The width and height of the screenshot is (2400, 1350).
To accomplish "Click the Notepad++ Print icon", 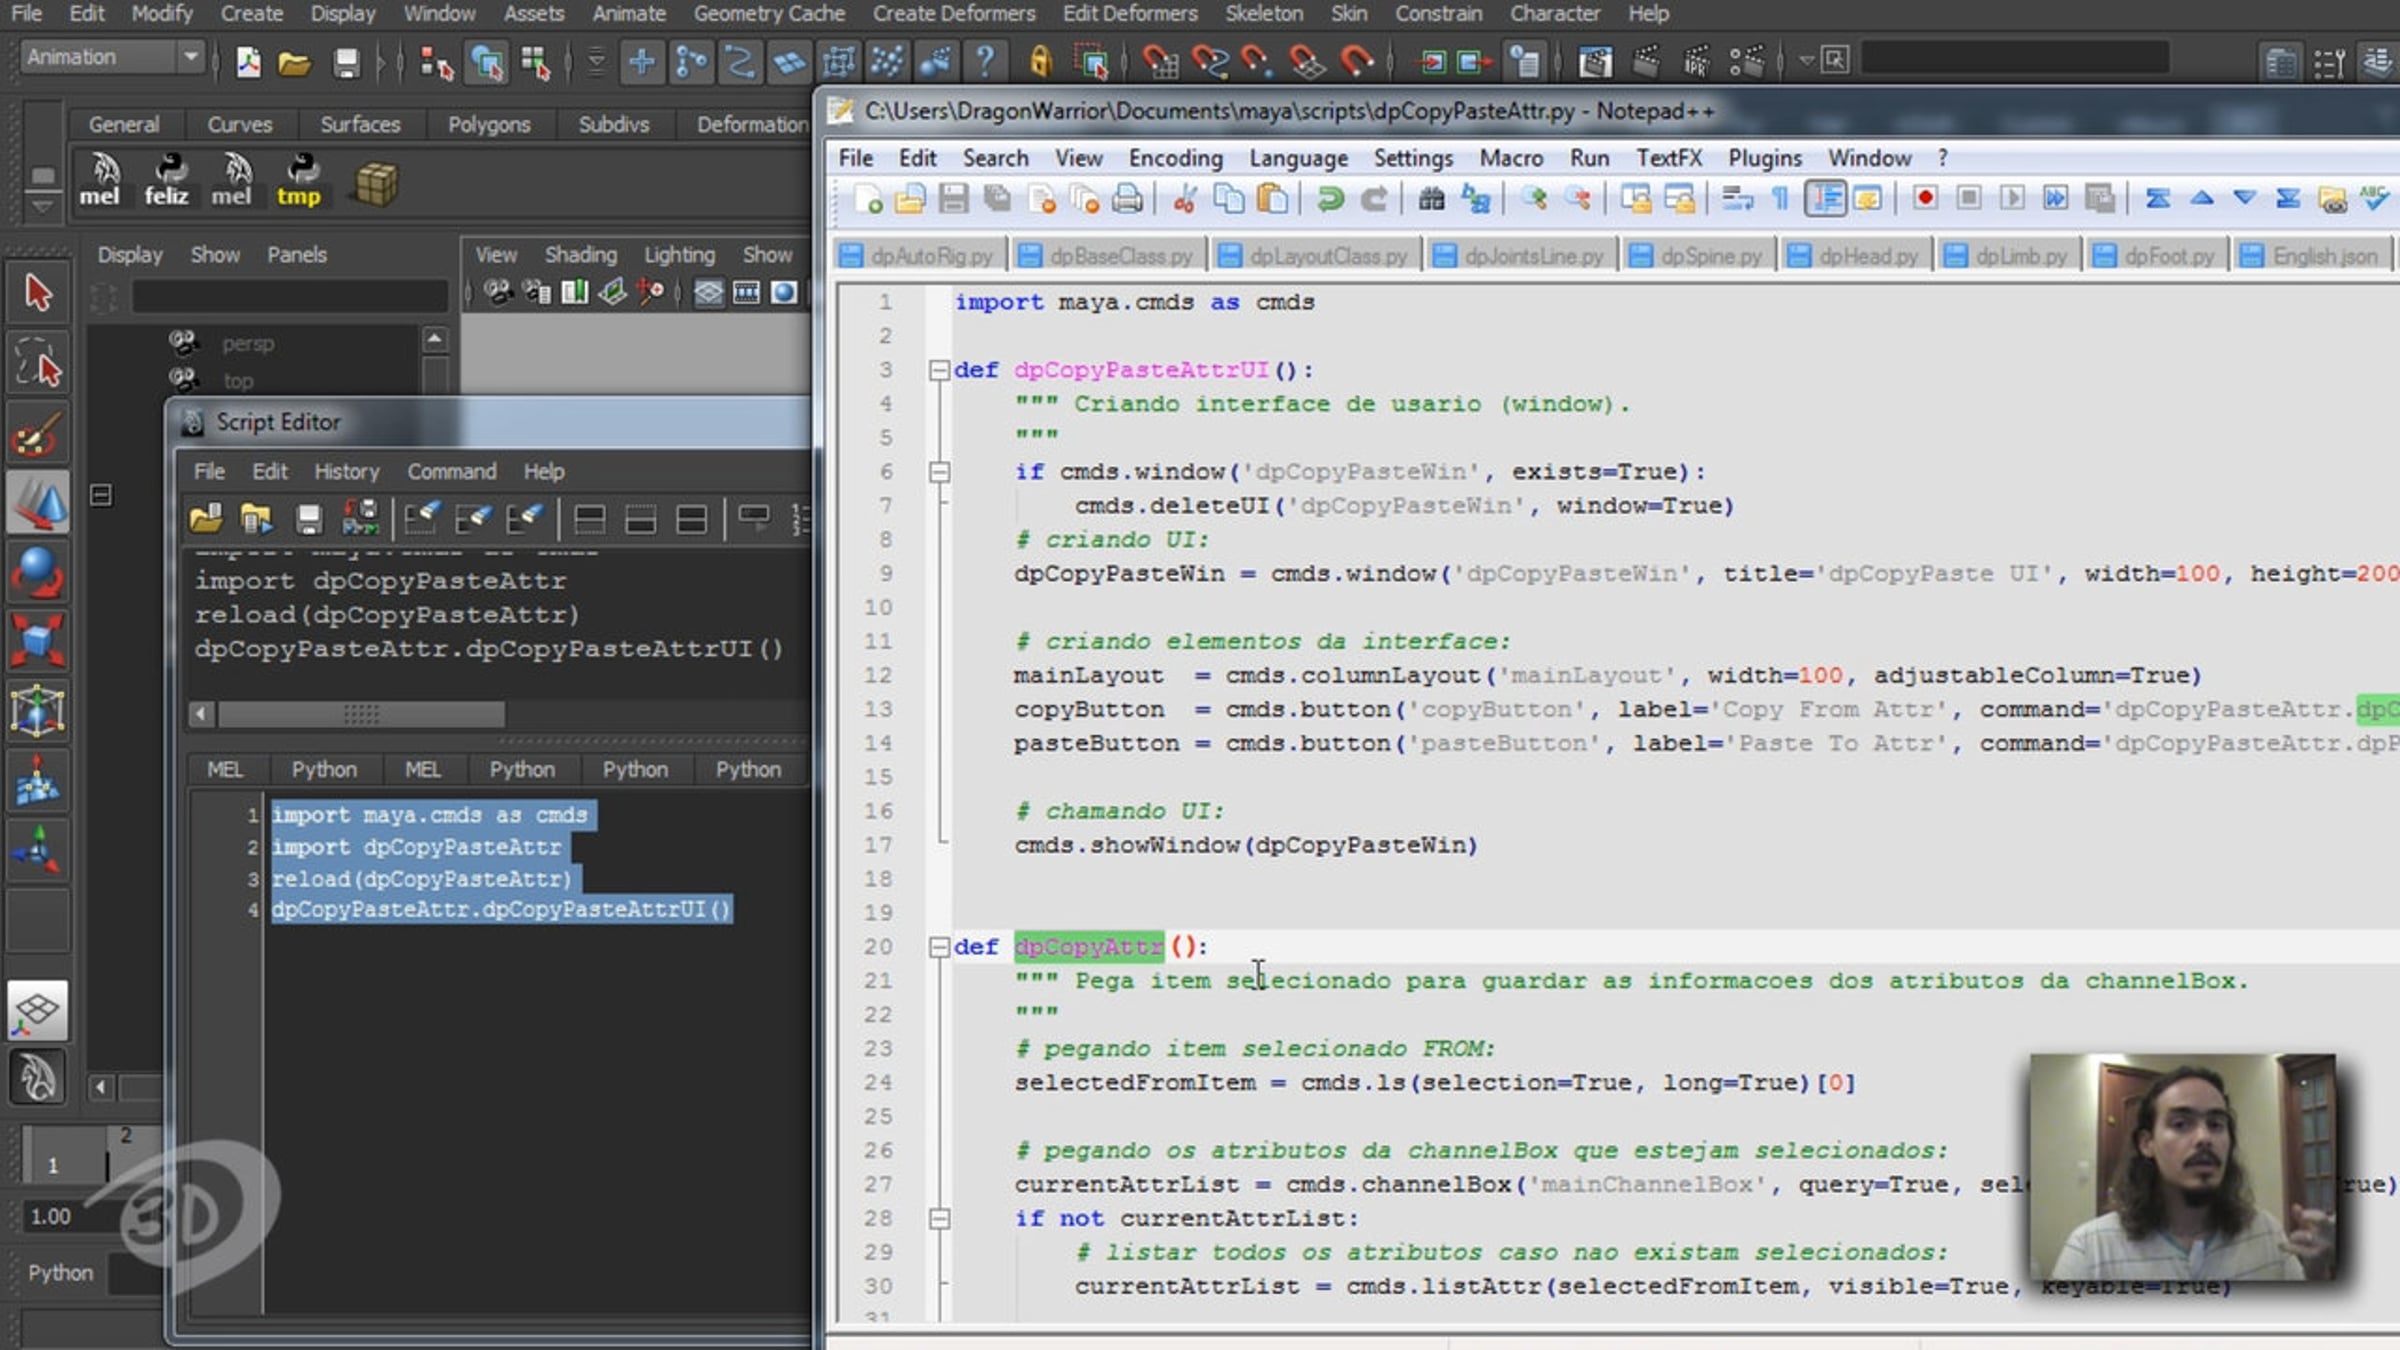I will pyautogui.click(x=1127, y=199).
